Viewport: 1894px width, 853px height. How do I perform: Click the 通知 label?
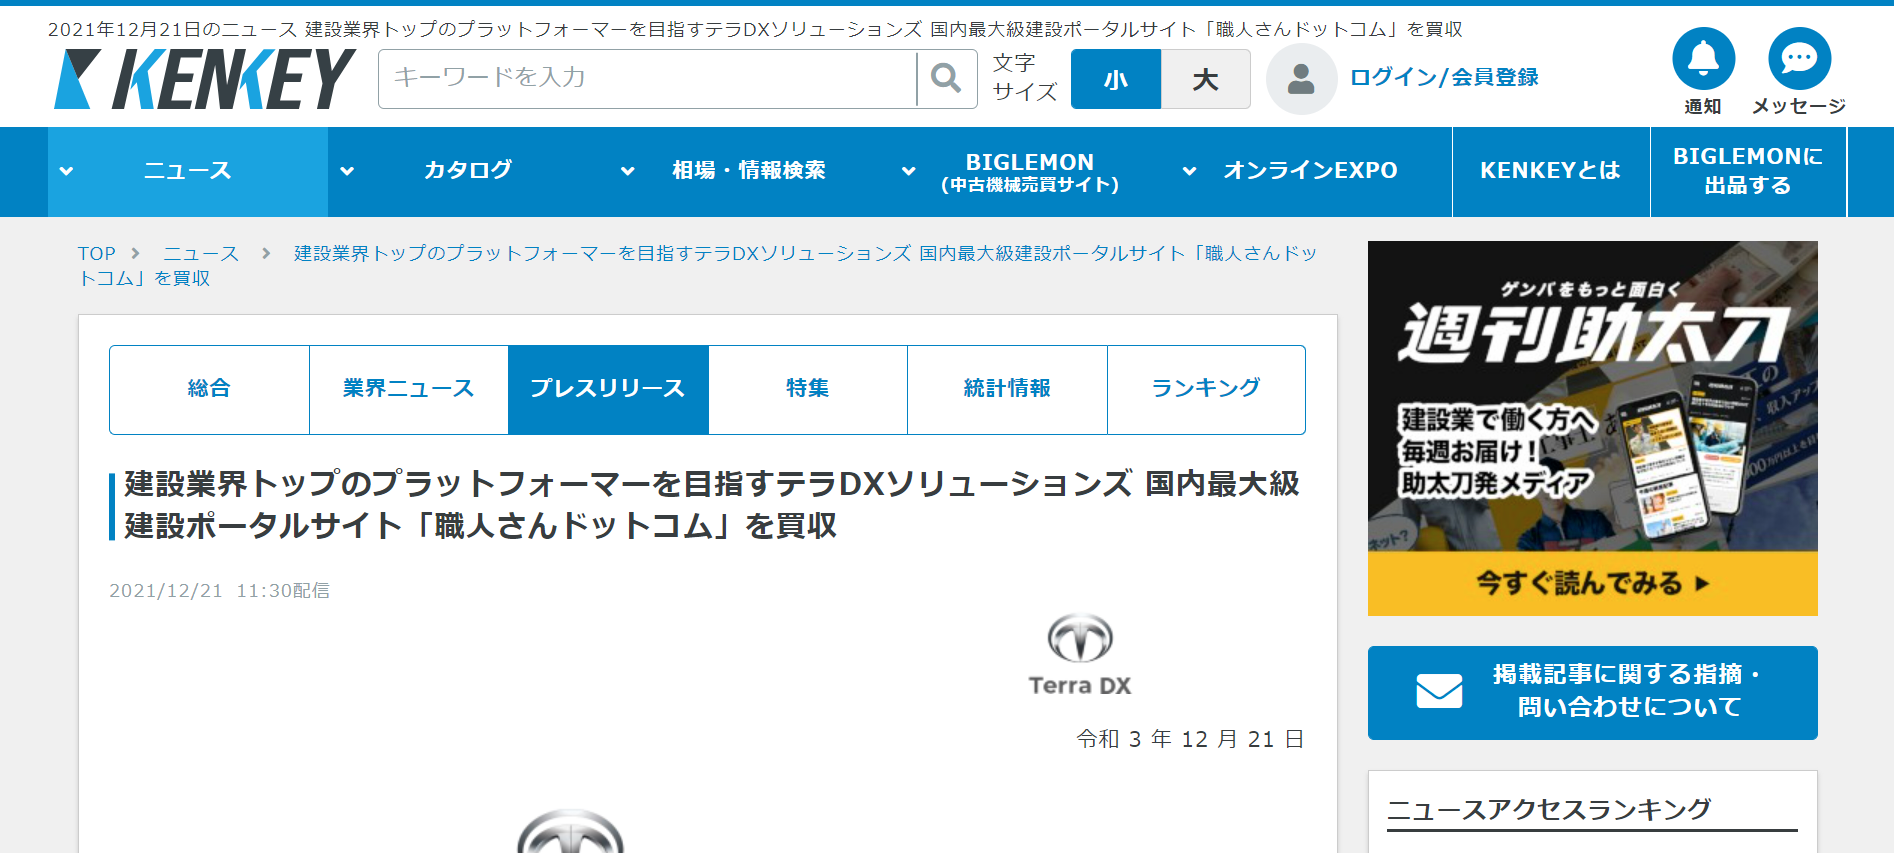(1703, 107)
